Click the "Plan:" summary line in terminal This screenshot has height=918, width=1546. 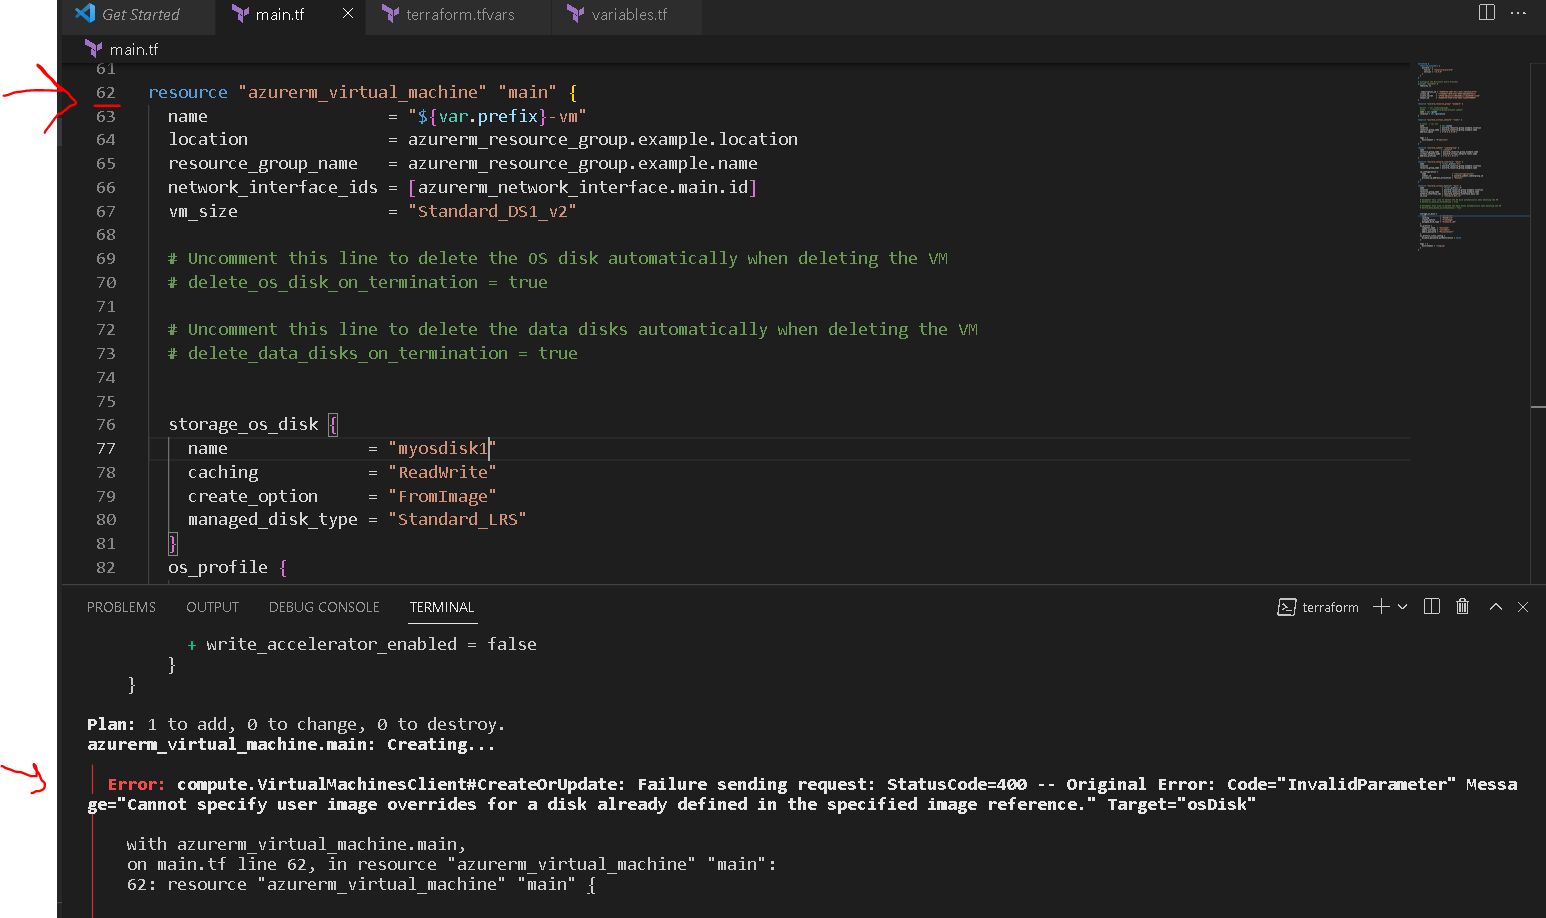[296, 724]
